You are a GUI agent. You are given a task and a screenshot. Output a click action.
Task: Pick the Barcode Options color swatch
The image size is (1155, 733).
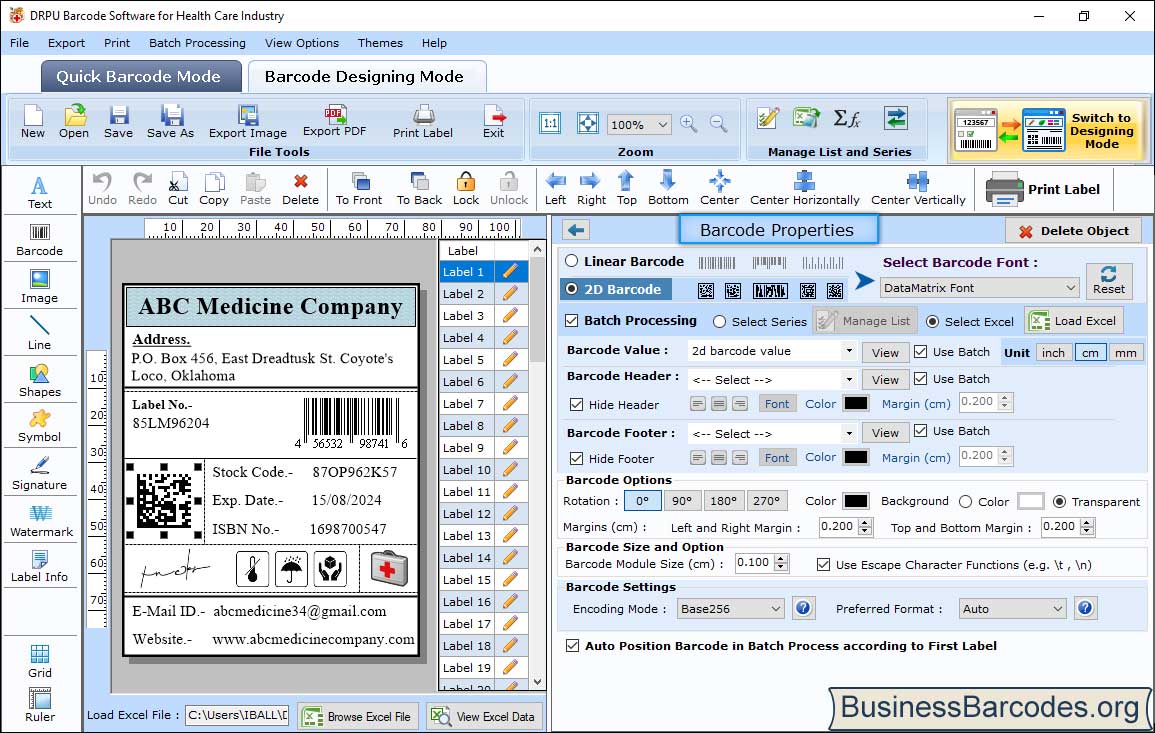(x=855, y=501)
